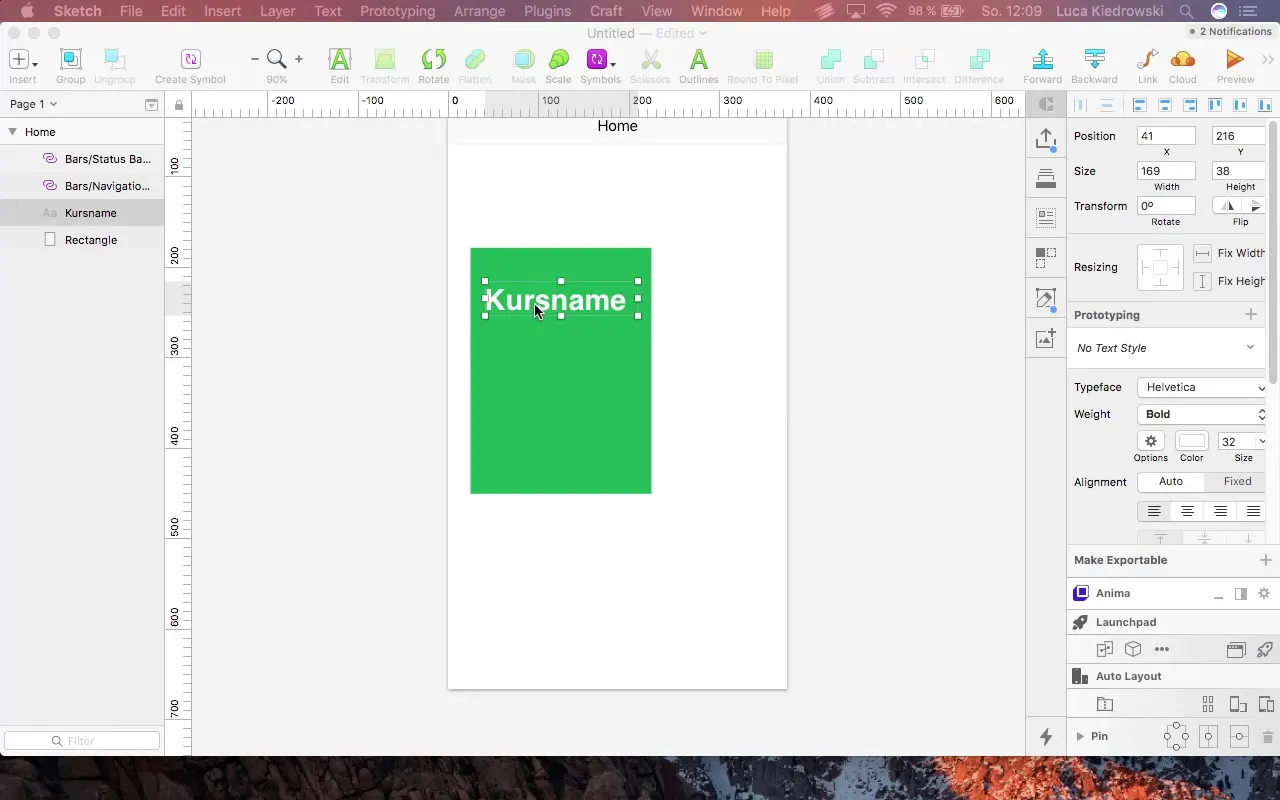Click the Craft Stock image-add icon
The width and height of the screenshot is (1280, 800).
tap(1046, 339)
